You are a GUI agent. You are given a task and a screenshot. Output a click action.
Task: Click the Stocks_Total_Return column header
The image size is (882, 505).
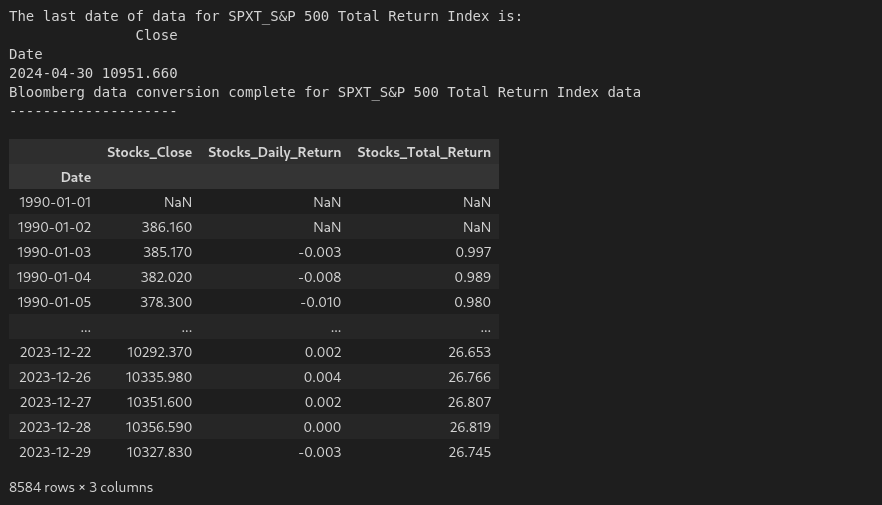(x=424, y=152)
